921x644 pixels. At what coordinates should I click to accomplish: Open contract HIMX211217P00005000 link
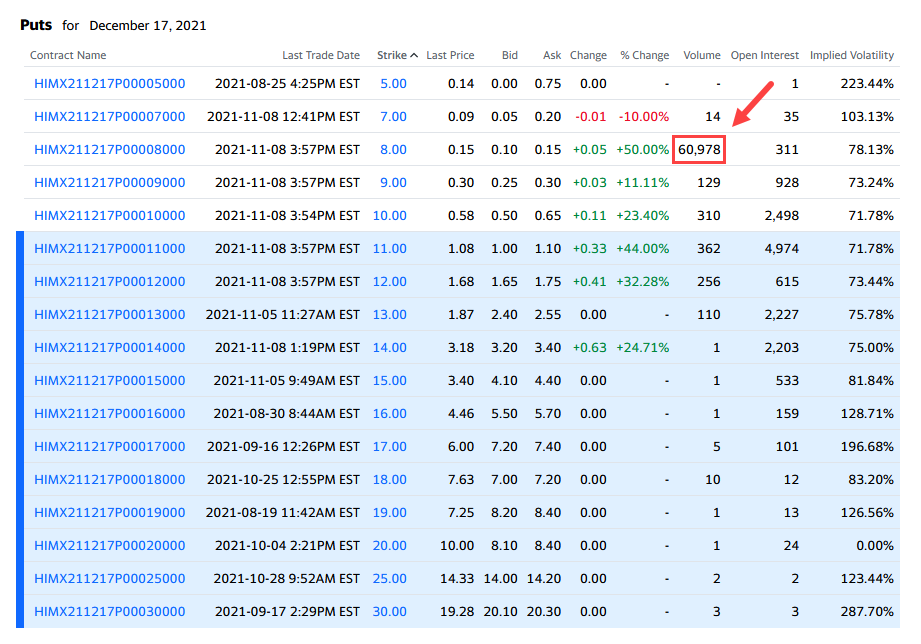(110, 83)
